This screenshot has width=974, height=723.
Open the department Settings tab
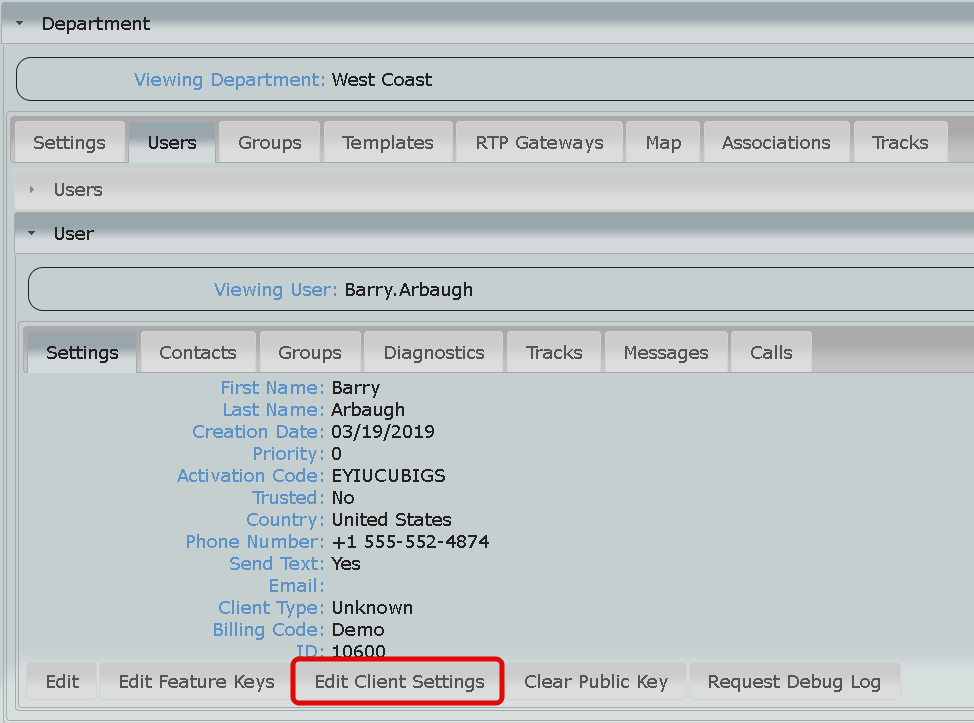[x=69, y=143]
